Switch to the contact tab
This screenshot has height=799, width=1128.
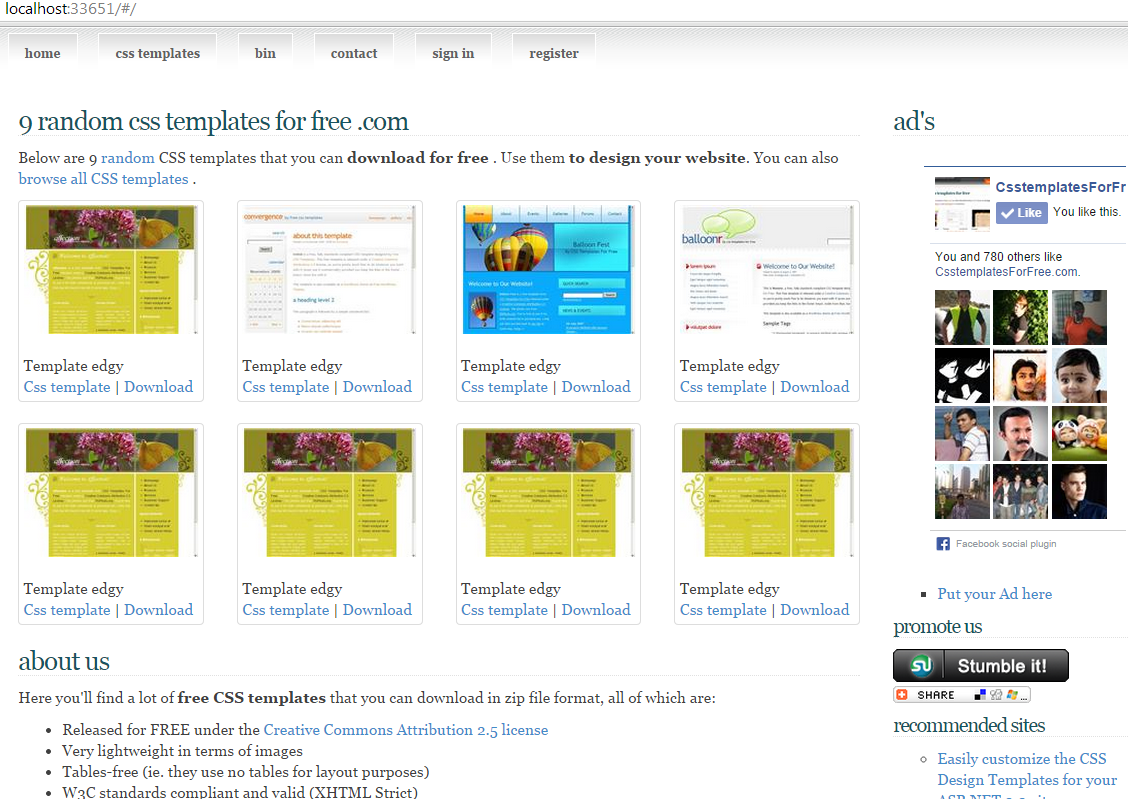(x=353, y=53)
